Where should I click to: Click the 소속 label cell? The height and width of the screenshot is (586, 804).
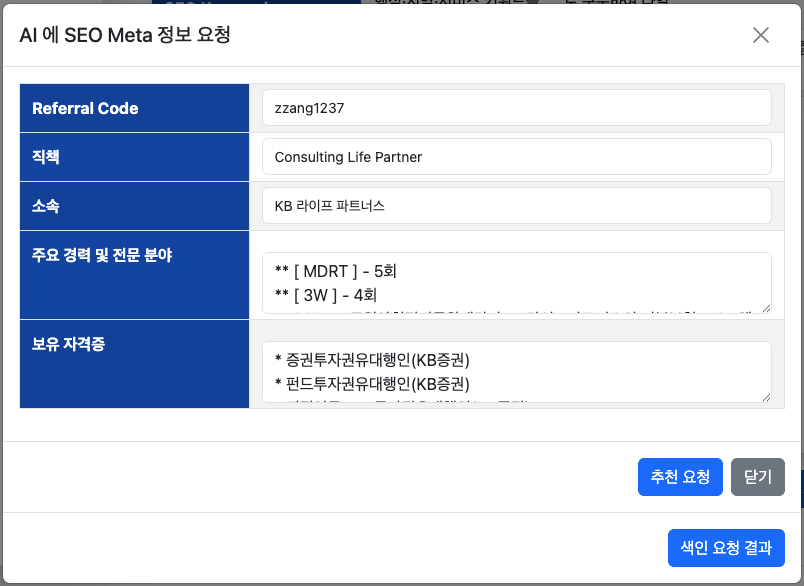134,206
